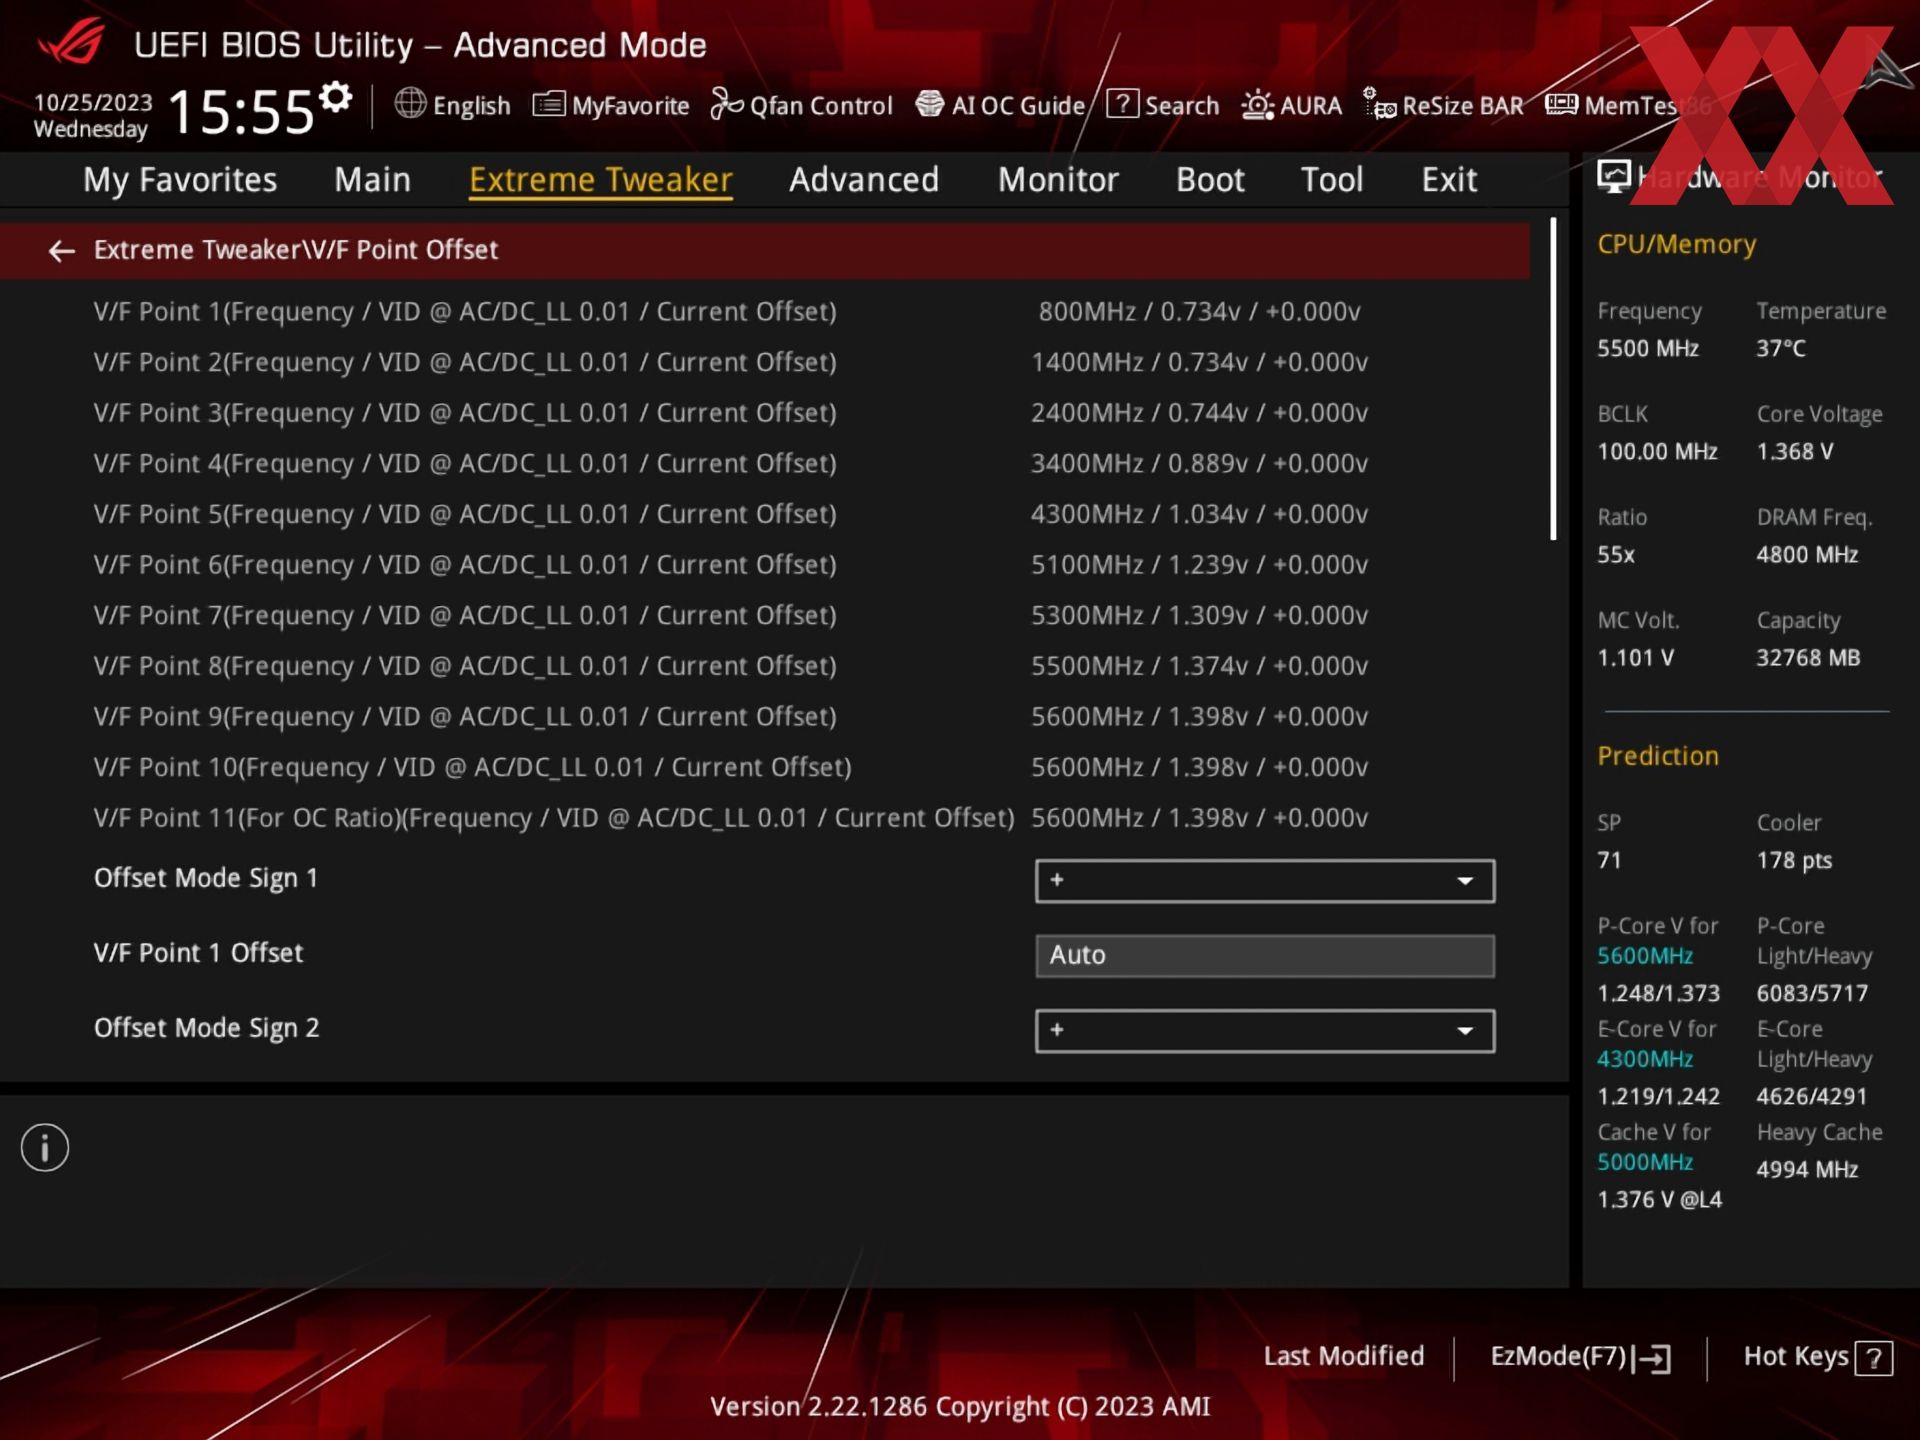
Task: Click the 5600MHz P-Core prediction link
Action: pyautogui.click(x=1645, y=957)
